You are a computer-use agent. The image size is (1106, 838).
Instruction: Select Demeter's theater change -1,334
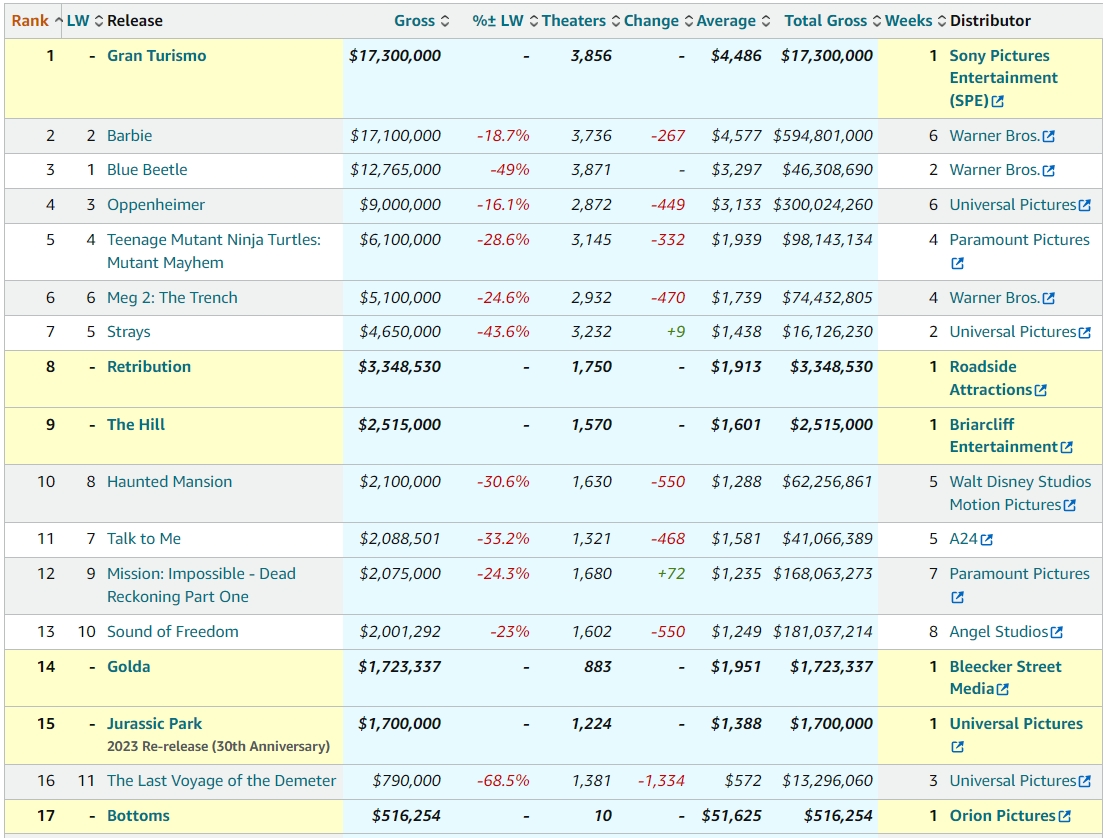coord(661,781)
